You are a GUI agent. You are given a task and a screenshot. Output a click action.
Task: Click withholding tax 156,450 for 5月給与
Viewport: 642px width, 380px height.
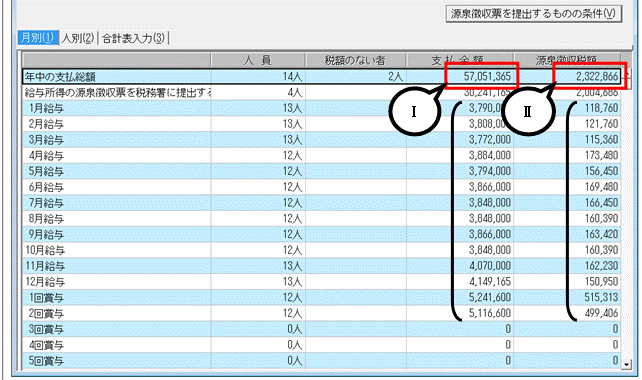(x=601, y=171)
